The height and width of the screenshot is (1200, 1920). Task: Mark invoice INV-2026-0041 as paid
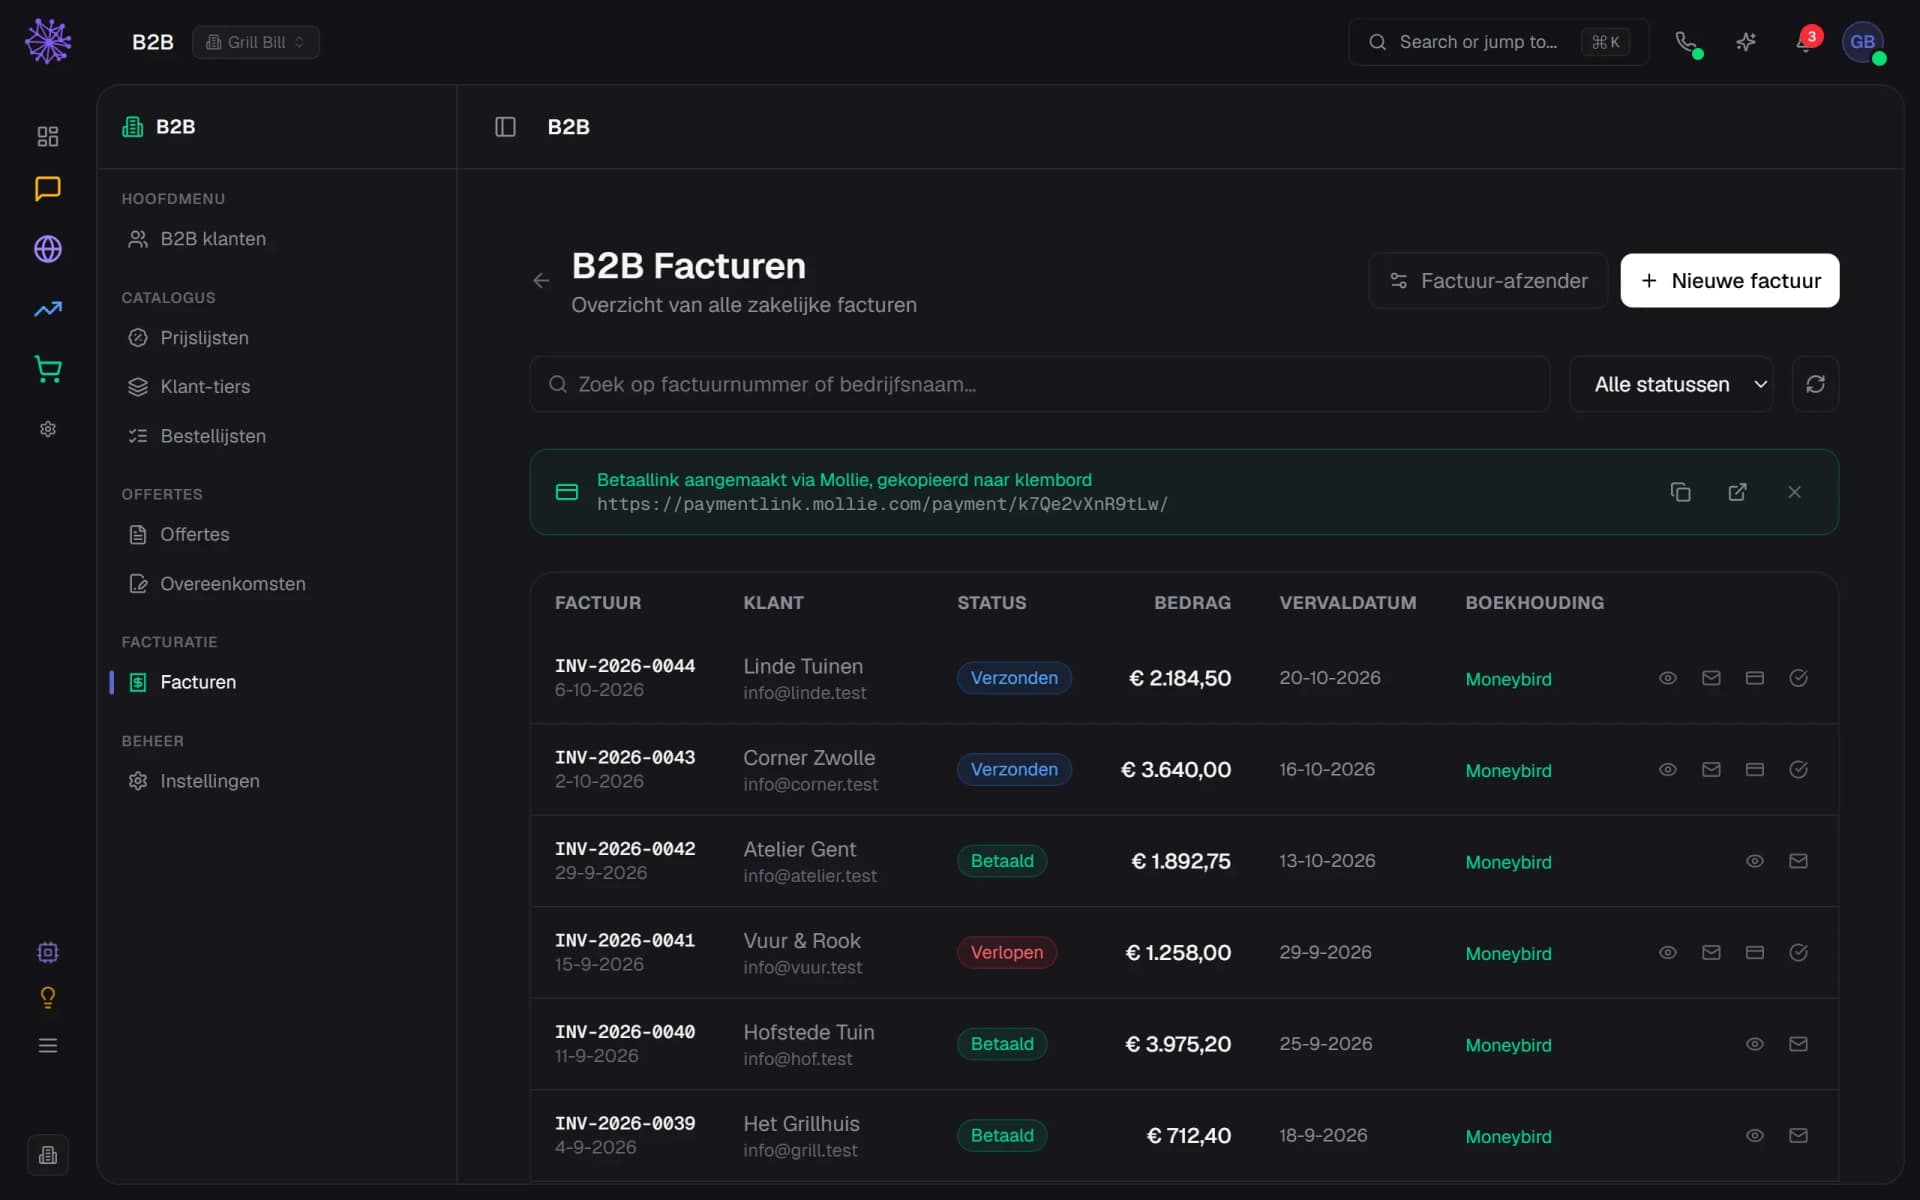(x=1798, y=952)
